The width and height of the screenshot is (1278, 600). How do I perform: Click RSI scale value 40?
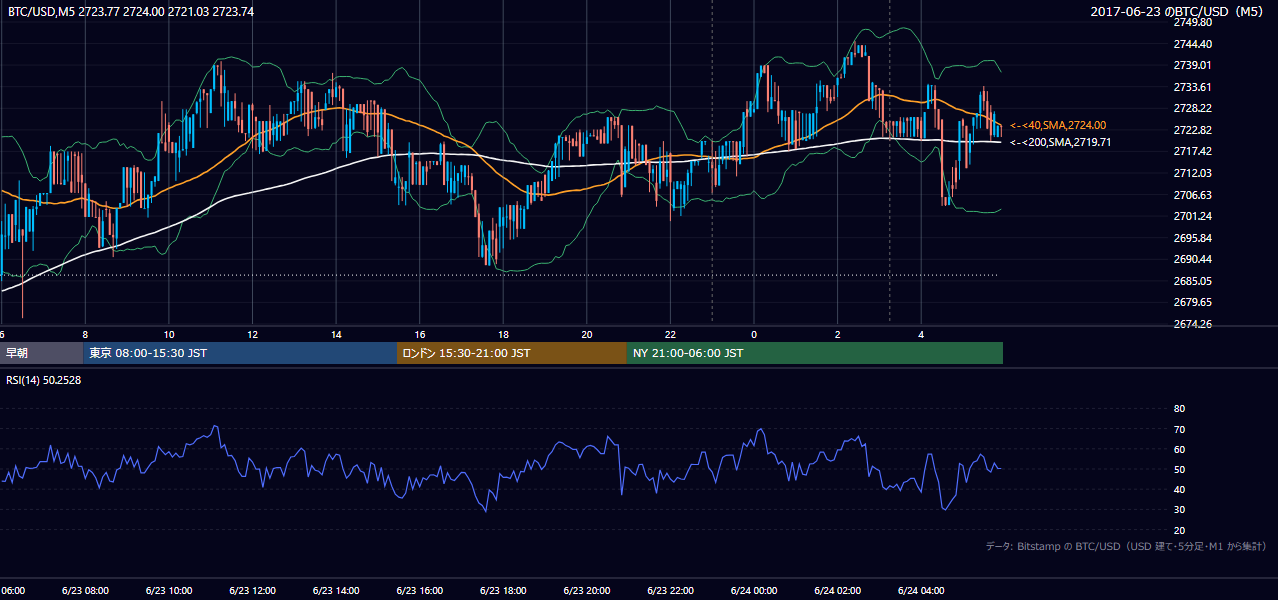[1179, 489]
